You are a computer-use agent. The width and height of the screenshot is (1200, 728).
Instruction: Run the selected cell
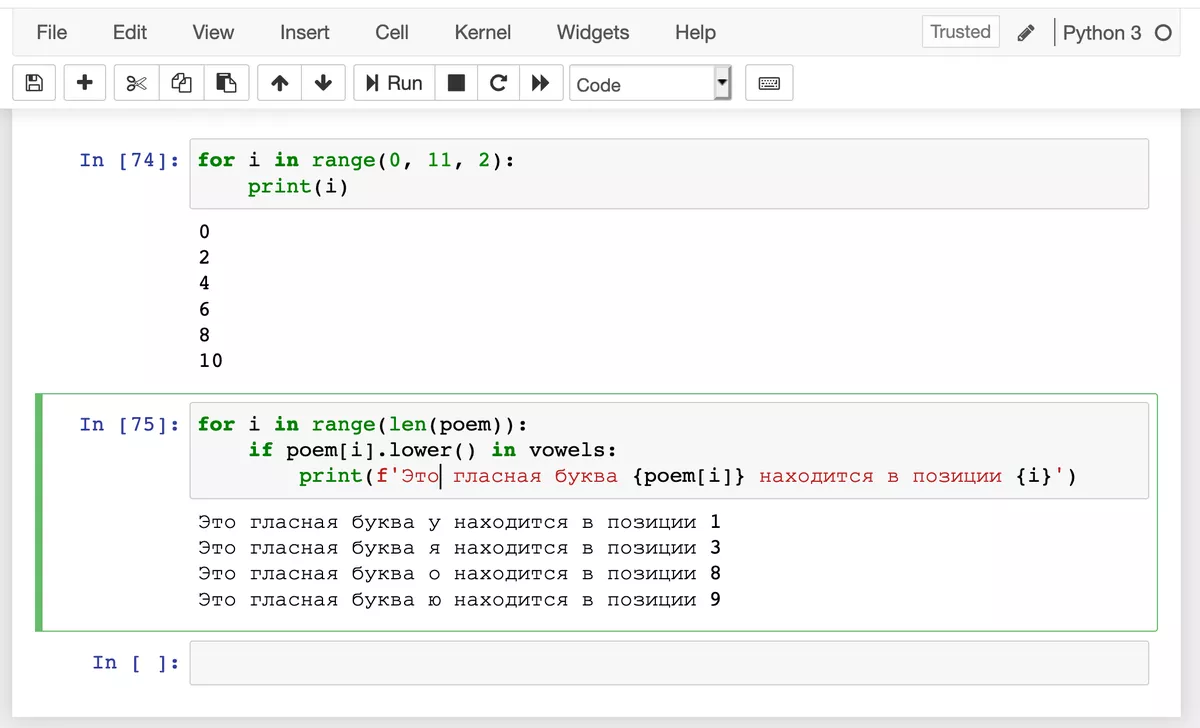click(x=393, y=83)
